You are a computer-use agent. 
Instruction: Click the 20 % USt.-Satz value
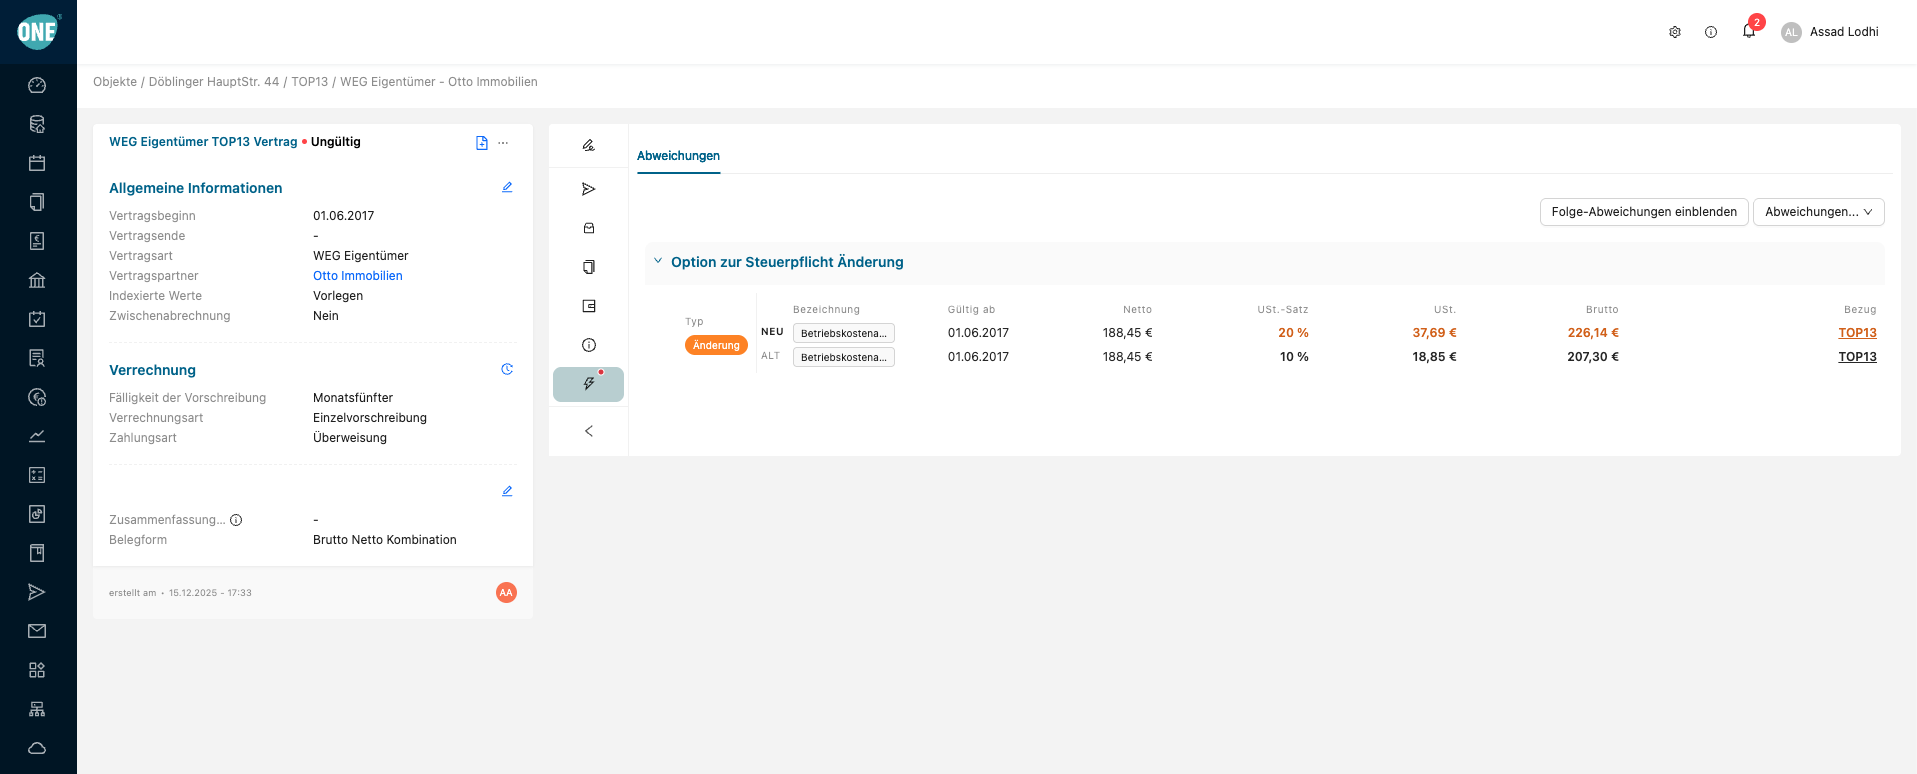(1293, 333)
